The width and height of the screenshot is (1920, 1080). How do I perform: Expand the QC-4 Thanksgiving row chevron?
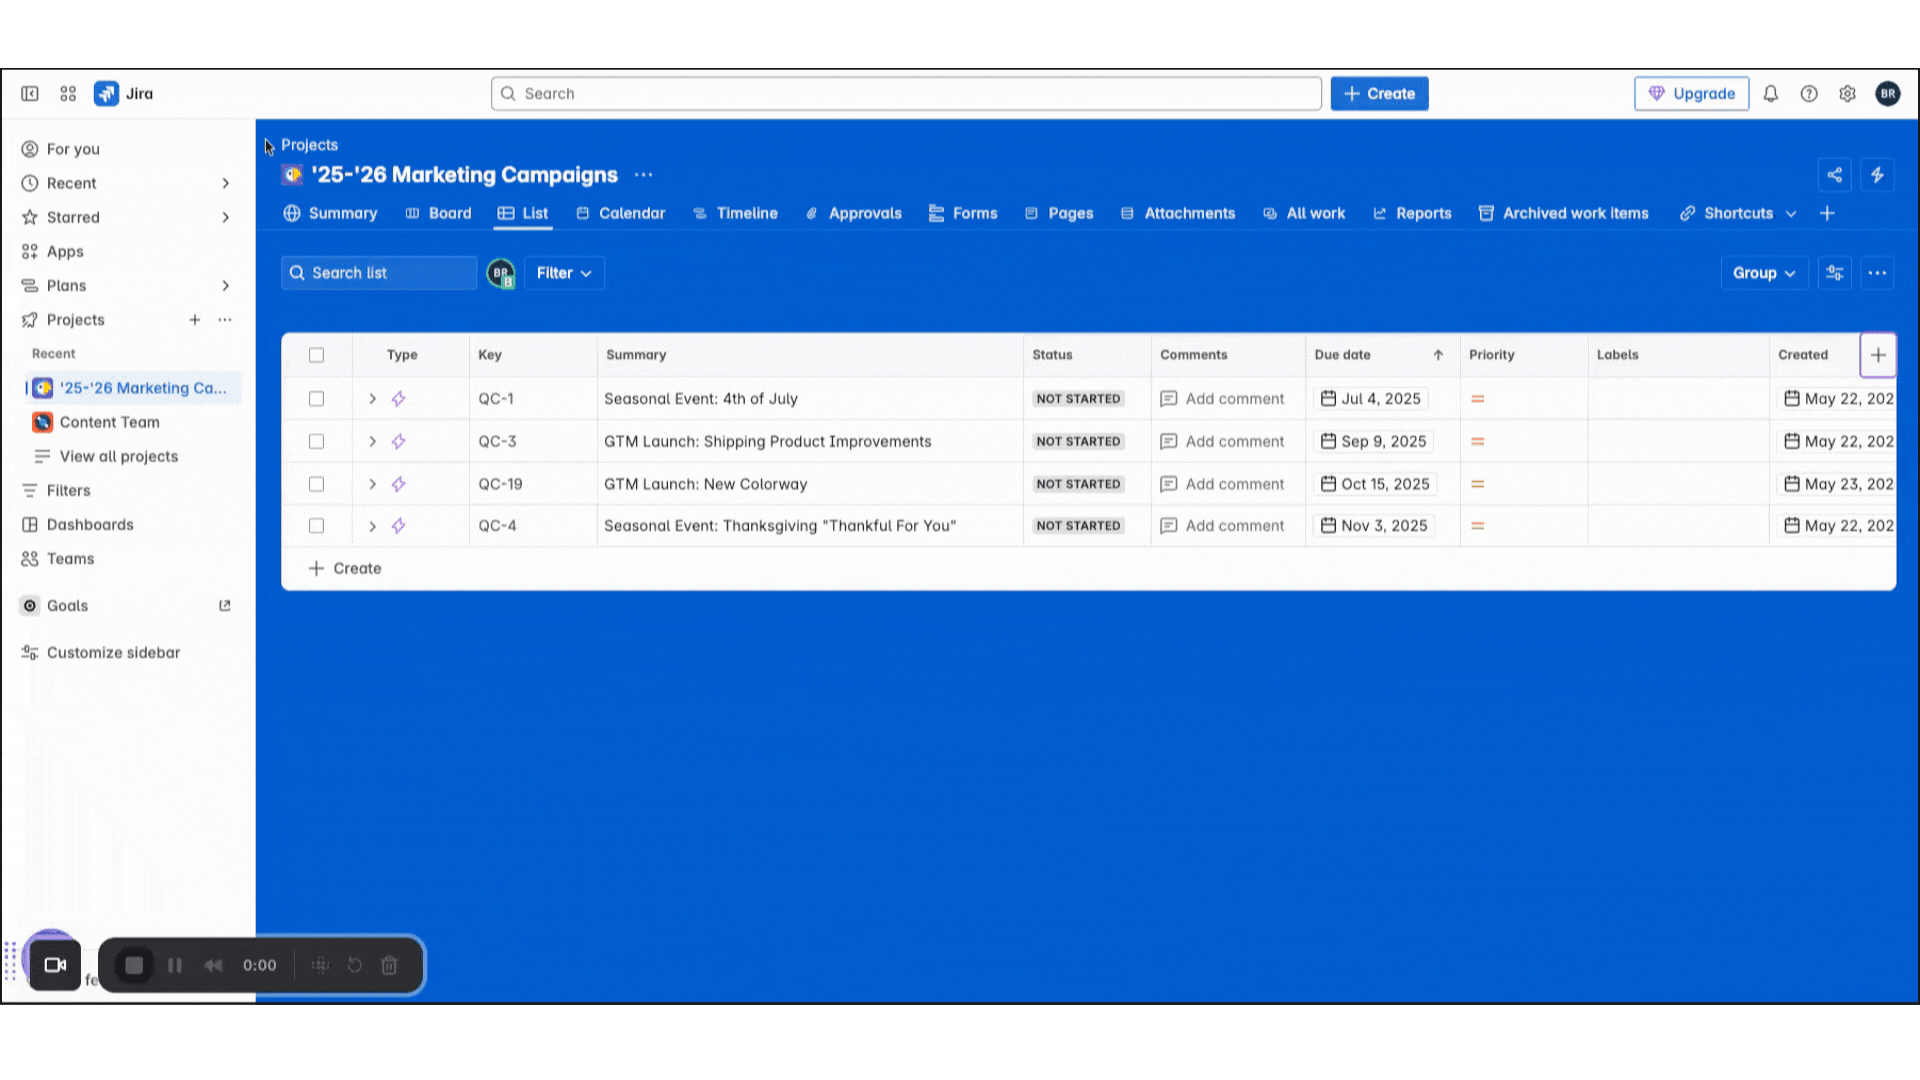tap(371, 525)
